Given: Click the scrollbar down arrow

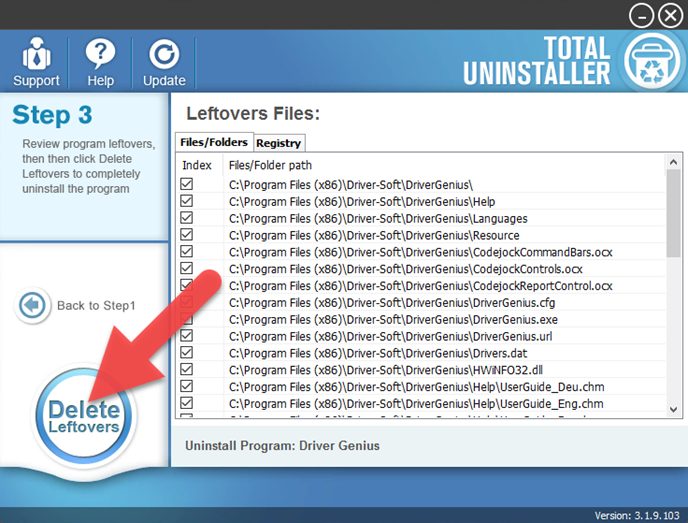Looking at the screenshot, I should coord(674,410).
